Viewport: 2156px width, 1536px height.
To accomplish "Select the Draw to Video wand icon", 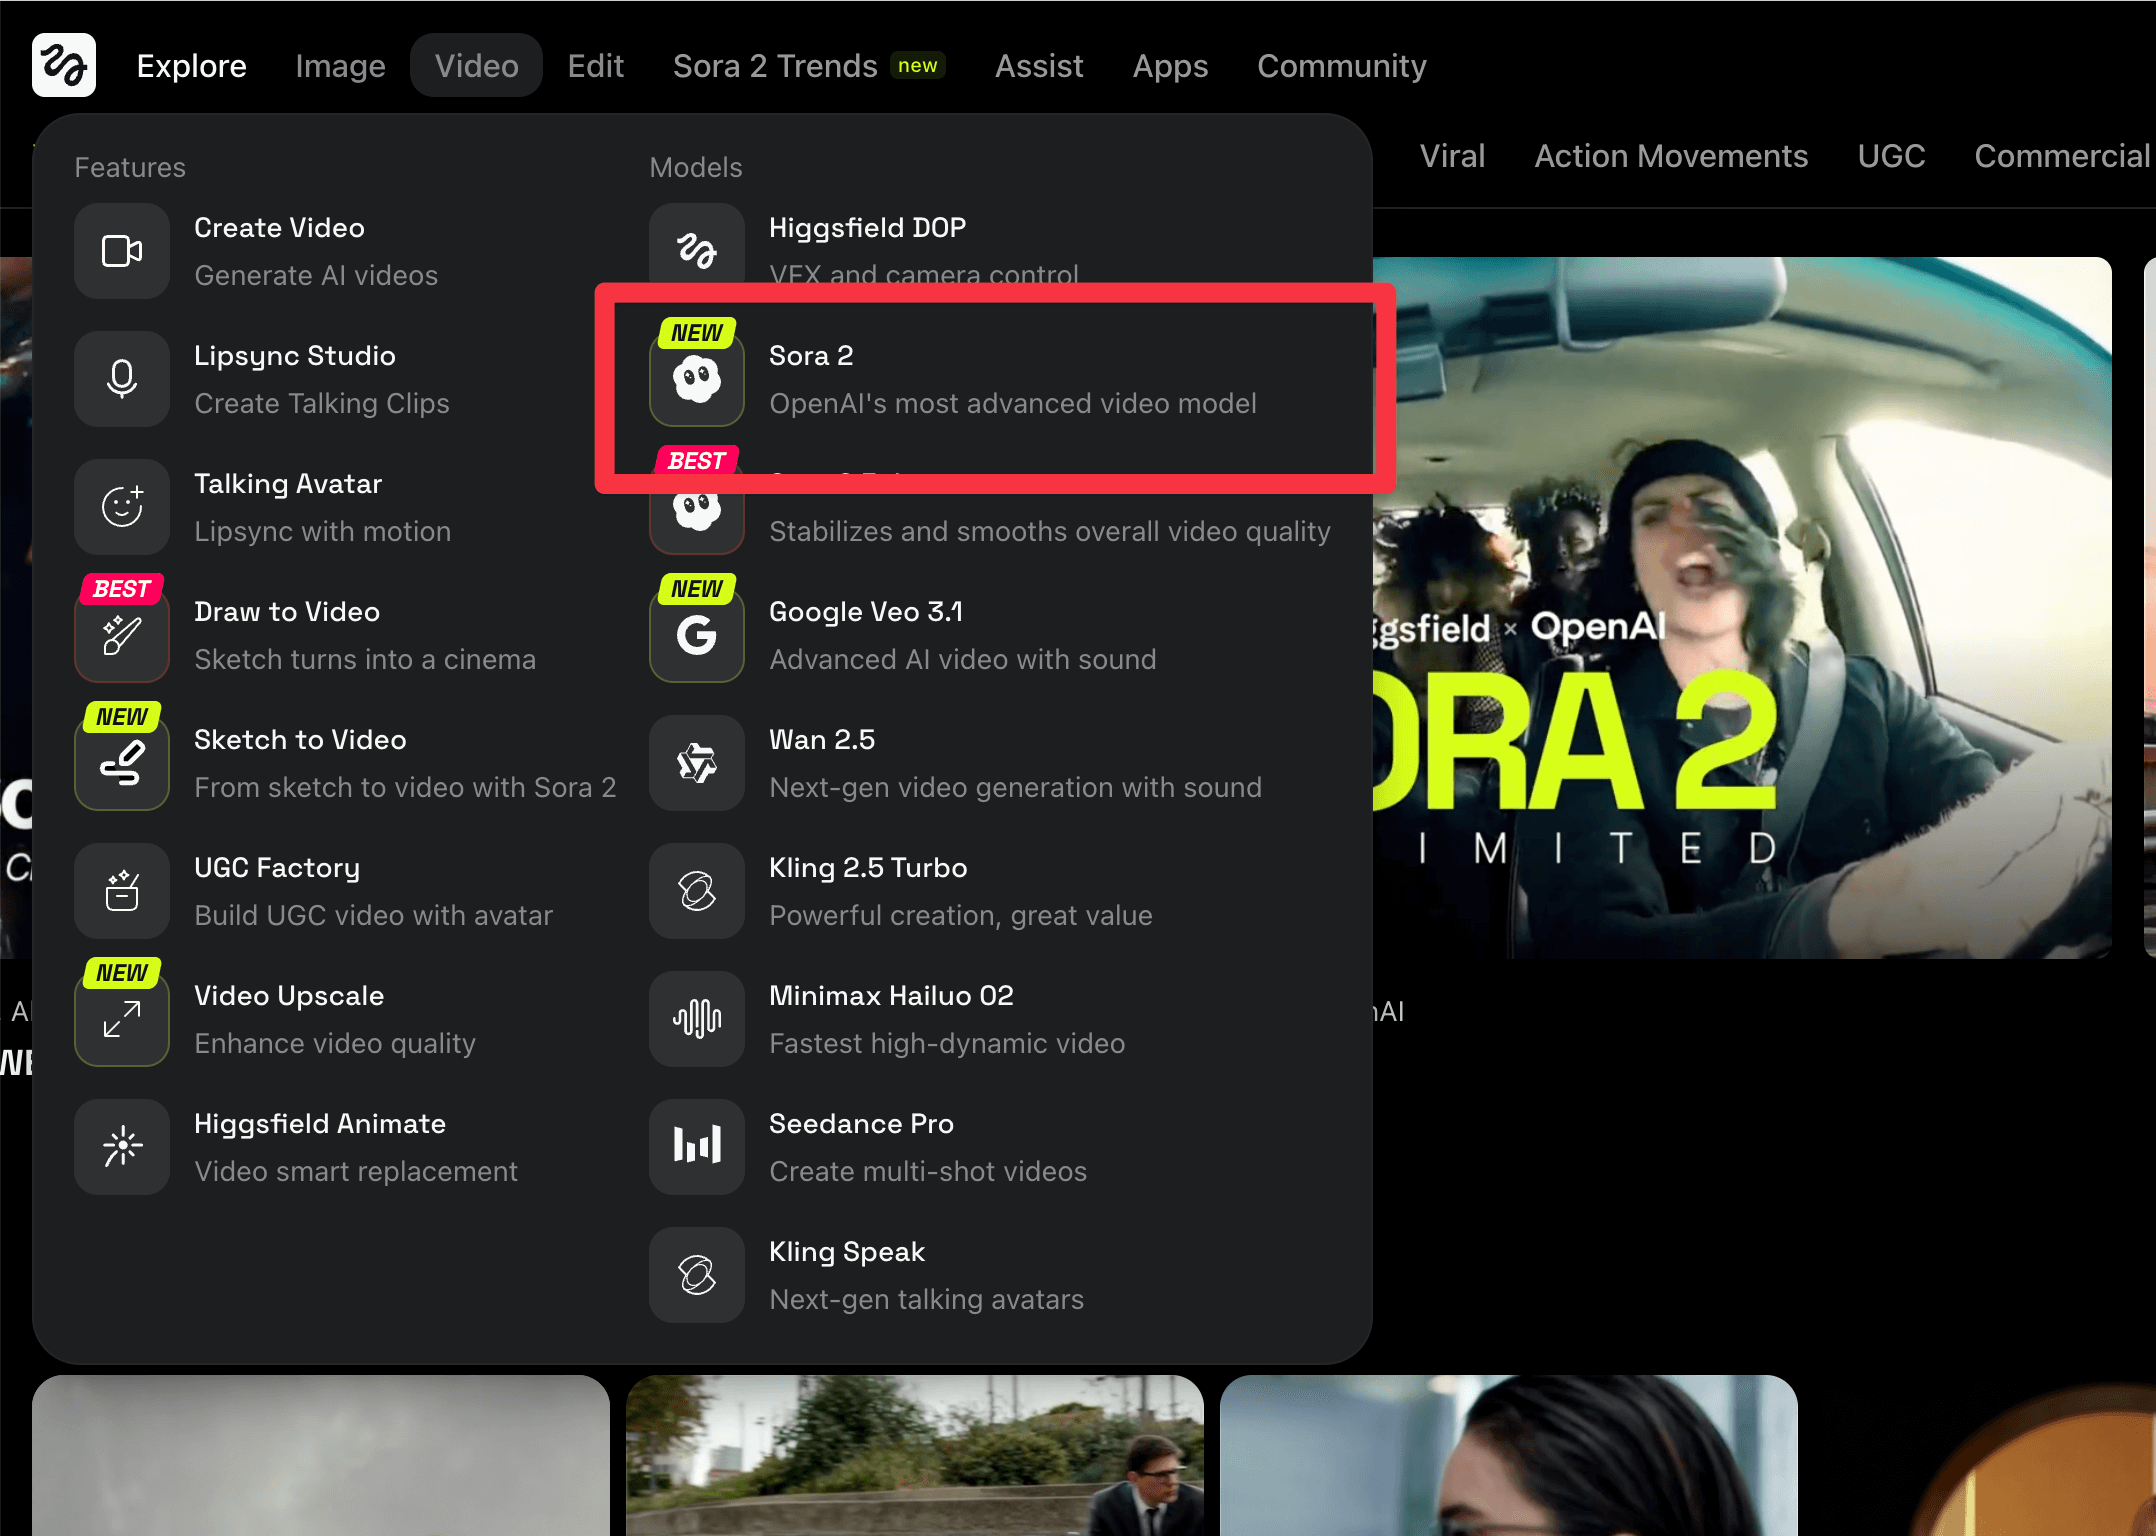I will 122,635.
